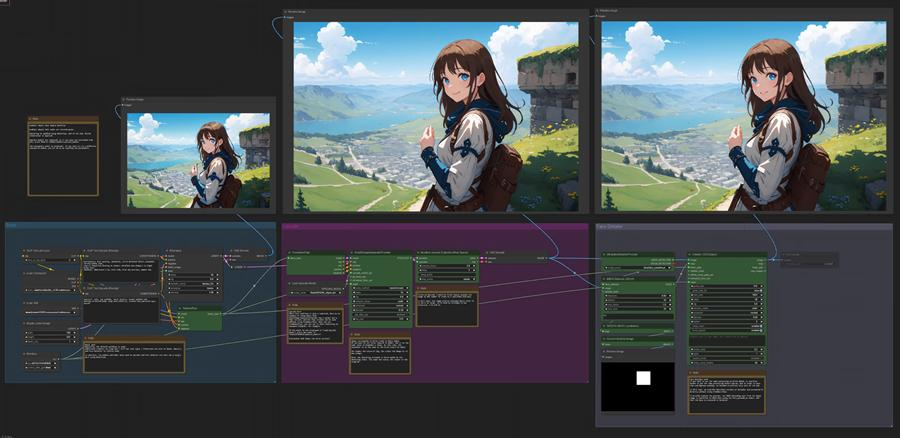
Task: Collapse the Iterative Upscale node in purple group
Action: 419,252
